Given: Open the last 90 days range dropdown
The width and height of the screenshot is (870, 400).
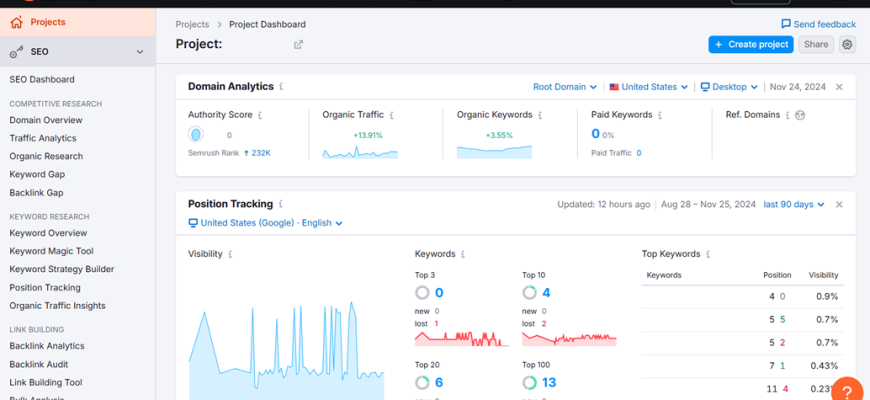Looking at the screenshot, I should tap(794, 205).
